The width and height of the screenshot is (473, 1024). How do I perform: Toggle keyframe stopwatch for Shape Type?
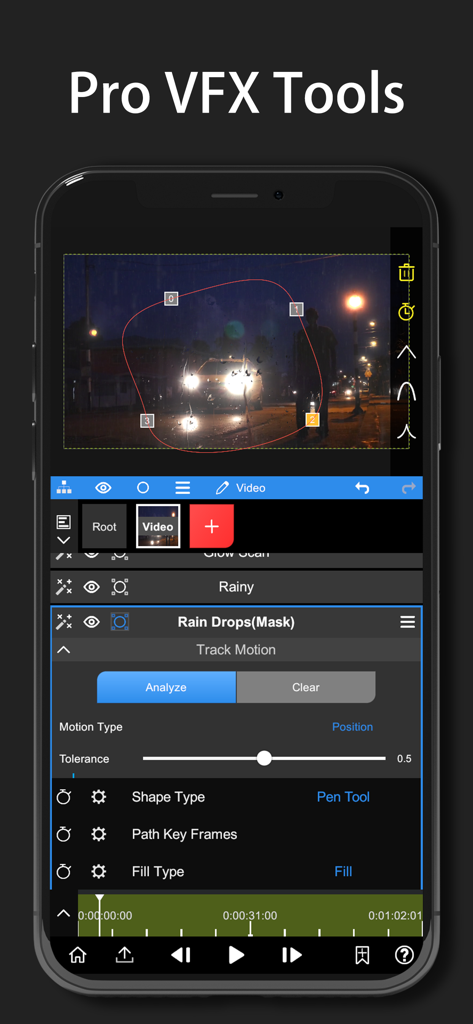(63, 797)
